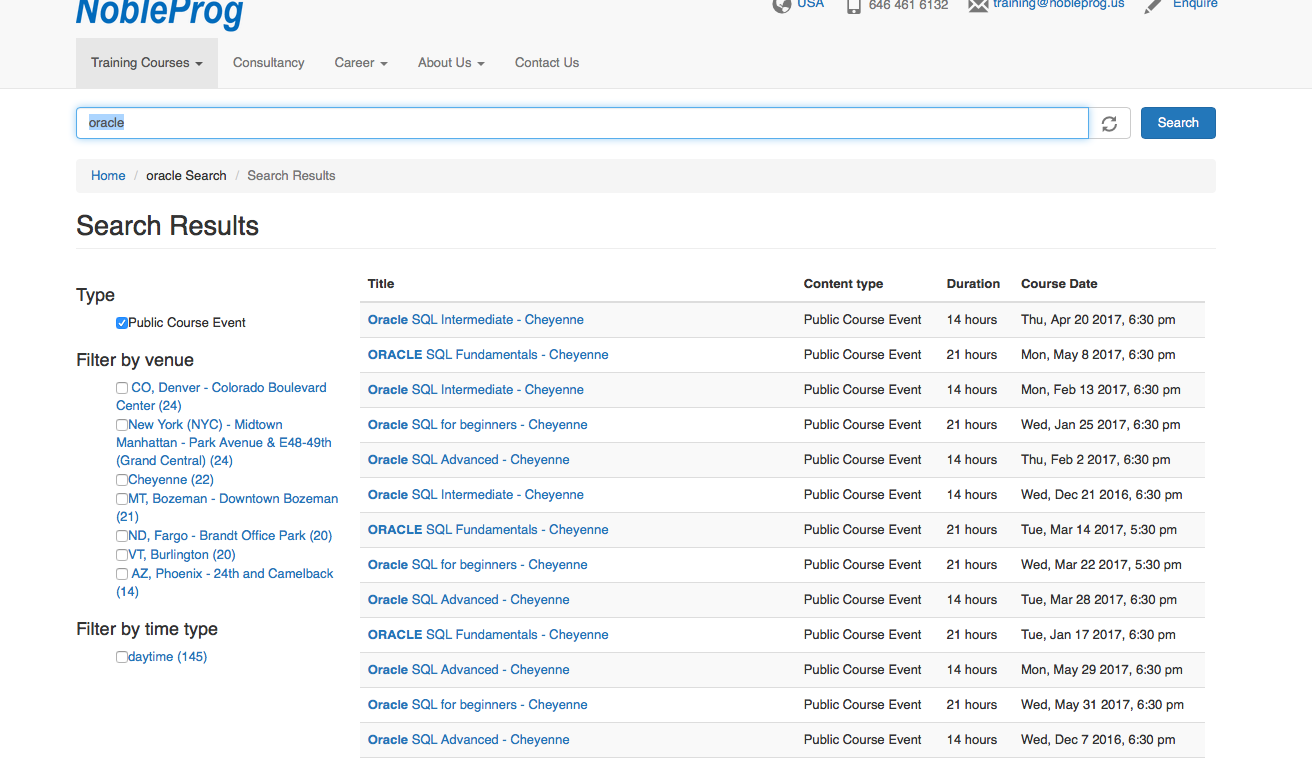Open Oracle SQL Intermediate course dated Apr 20 2017

pyautogui.click(x=476, y=320)
